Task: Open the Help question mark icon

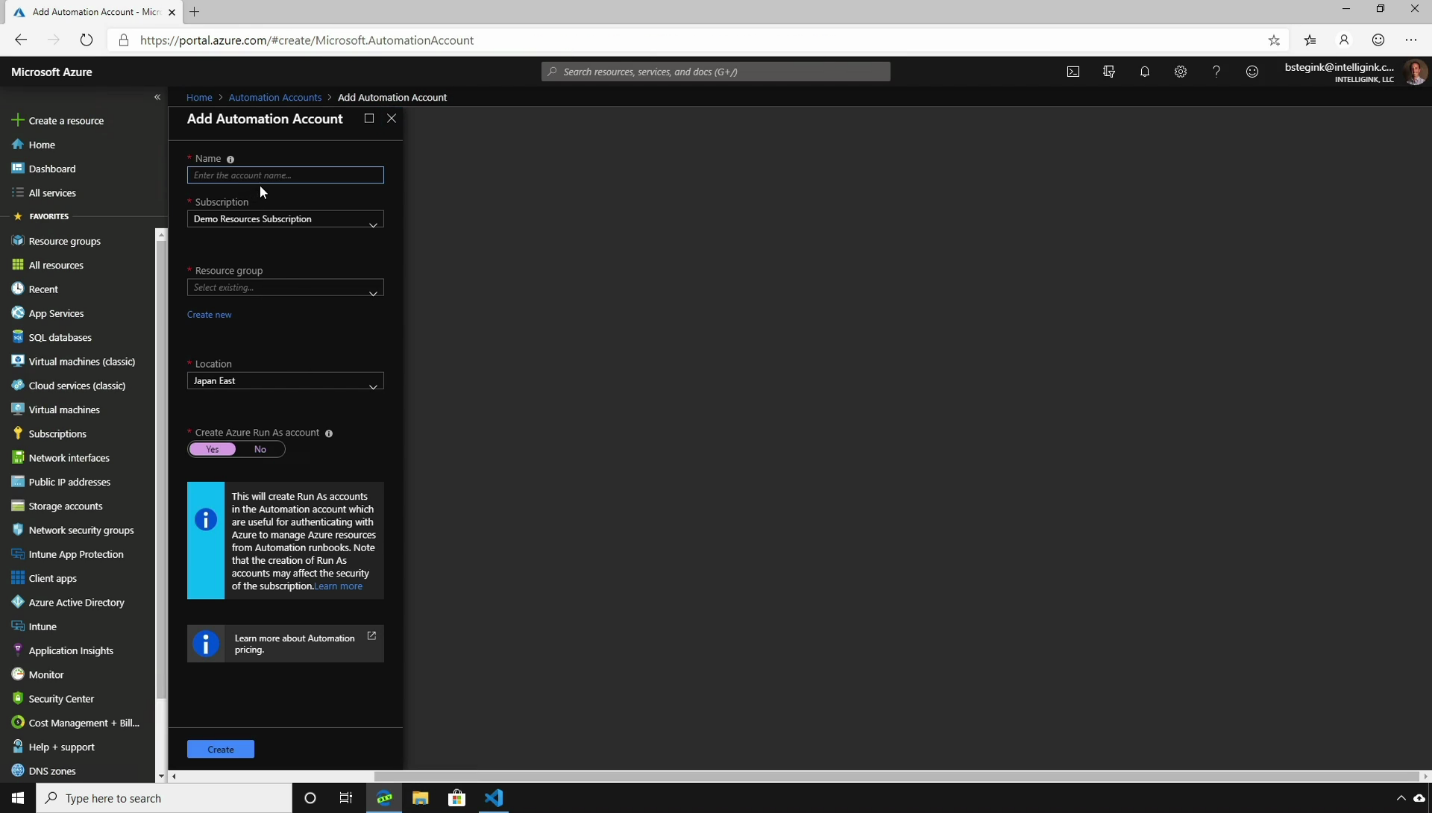Action: [x=1216, y=72]
